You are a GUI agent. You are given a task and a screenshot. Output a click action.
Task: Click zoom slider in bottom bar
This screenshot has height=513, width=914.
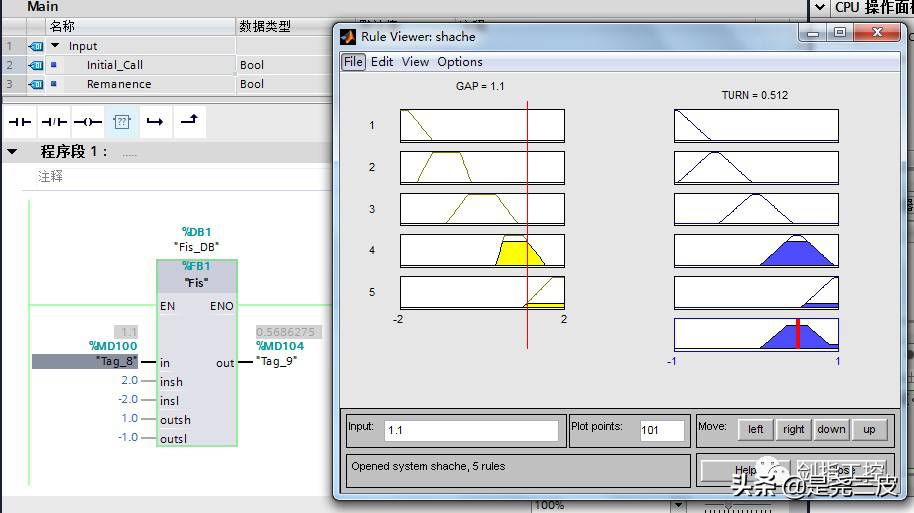[x=729, y=506]
